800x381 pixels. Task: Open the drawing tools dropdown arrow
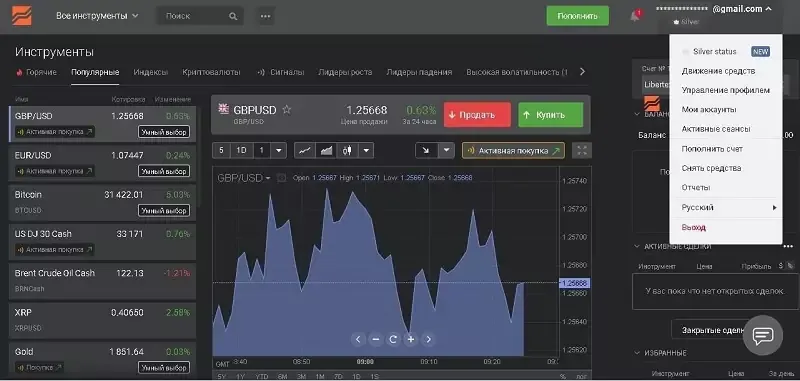tap(446, 150)
